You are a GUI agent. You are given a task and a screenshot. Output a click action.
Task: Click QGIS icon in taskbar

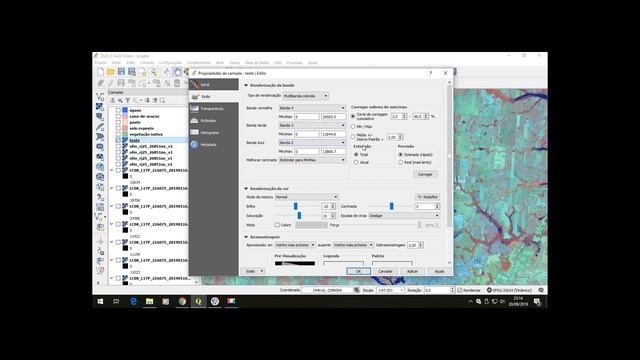click(x=198, y=301)
